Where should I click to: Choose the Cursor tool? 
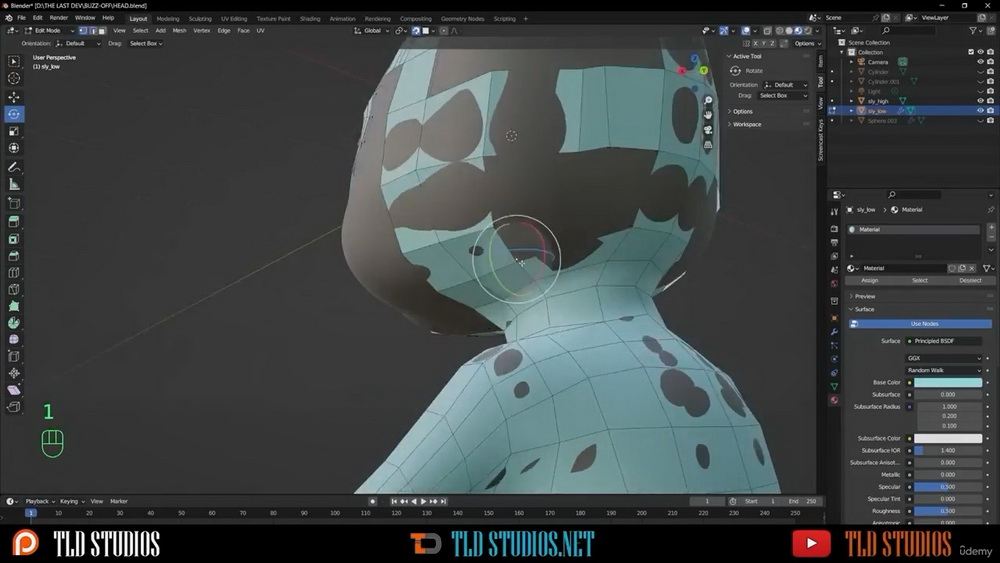[x=13, y=78]
